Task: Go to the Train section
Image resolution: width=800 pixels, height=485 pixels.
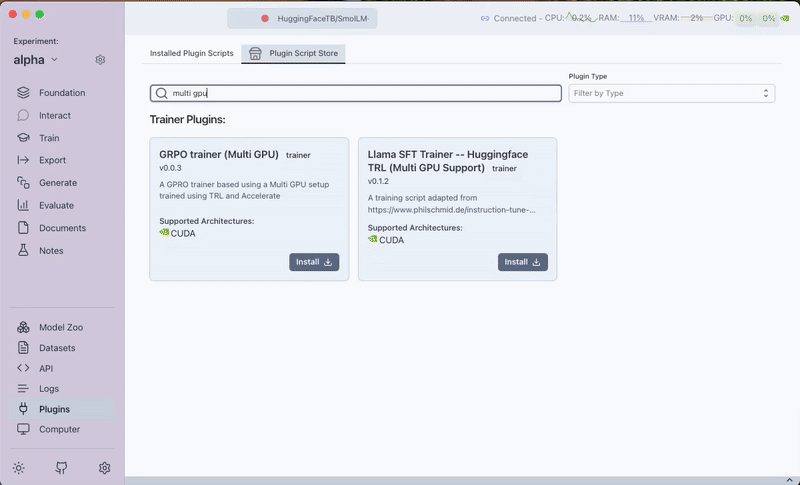Action: pos(48,138)
